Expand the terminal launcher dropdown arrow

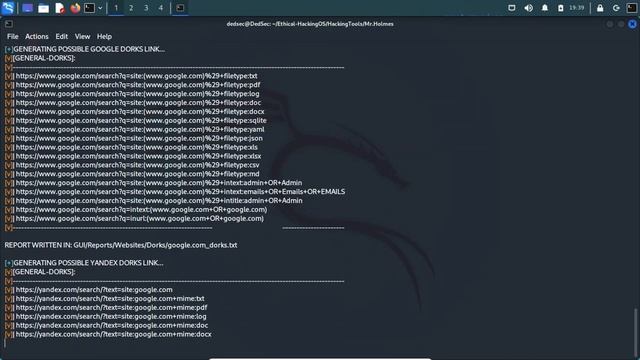tap(100, 8)
